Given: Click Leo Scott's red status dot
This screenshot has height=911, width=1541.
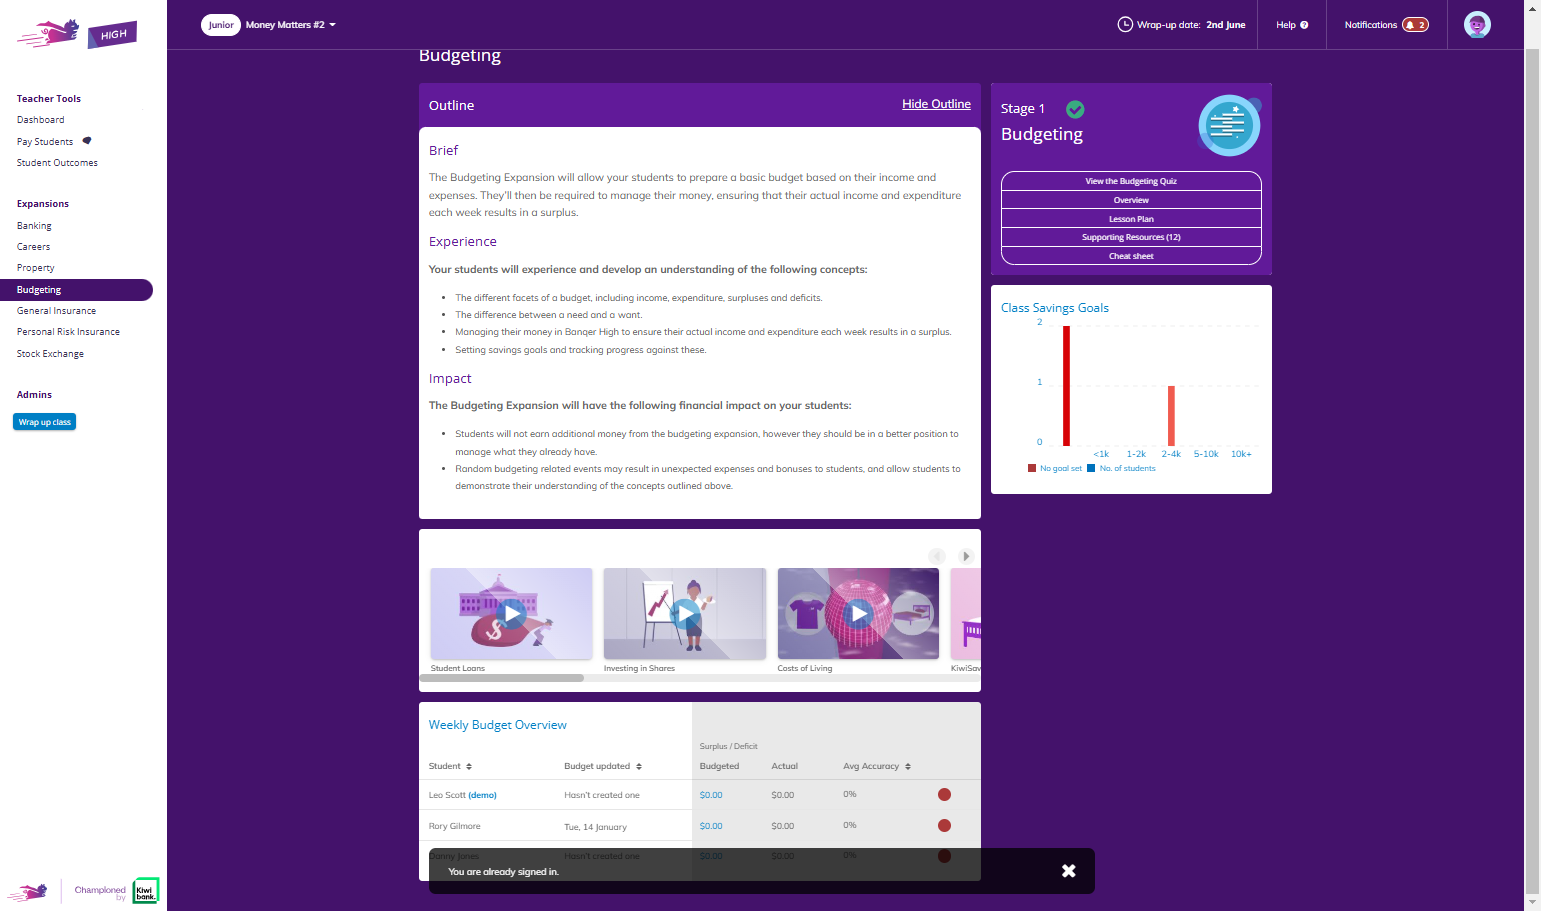Looking at the screenshot, I should [x=944, y=795].
